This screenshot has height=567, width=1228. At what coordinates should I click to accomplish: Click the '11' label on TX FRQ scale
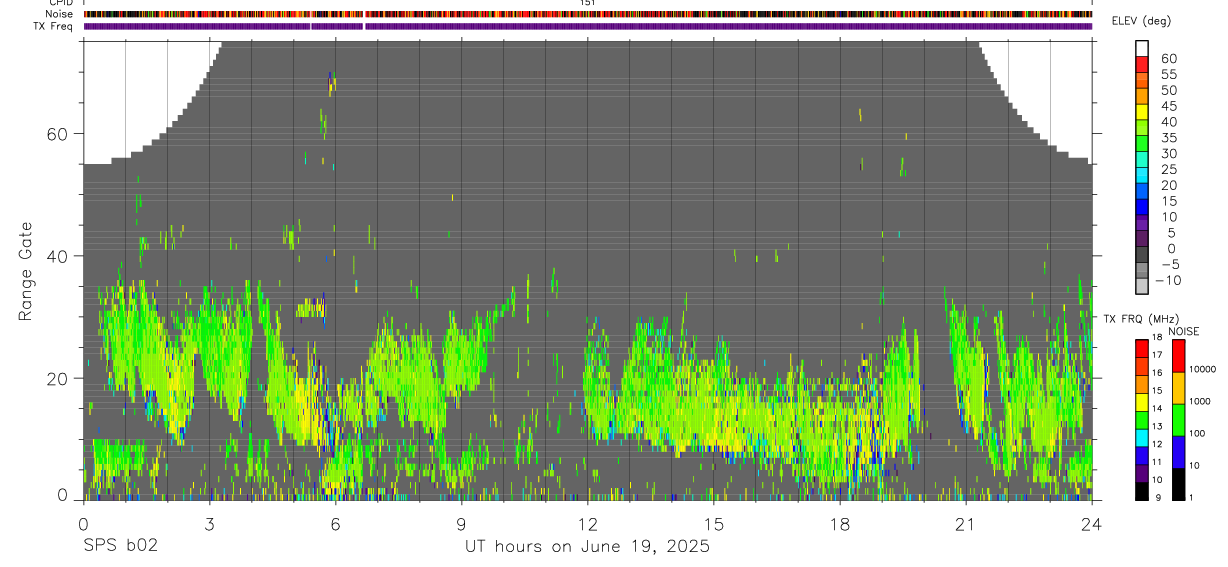pyautogui.click(x=1155, y=462)
